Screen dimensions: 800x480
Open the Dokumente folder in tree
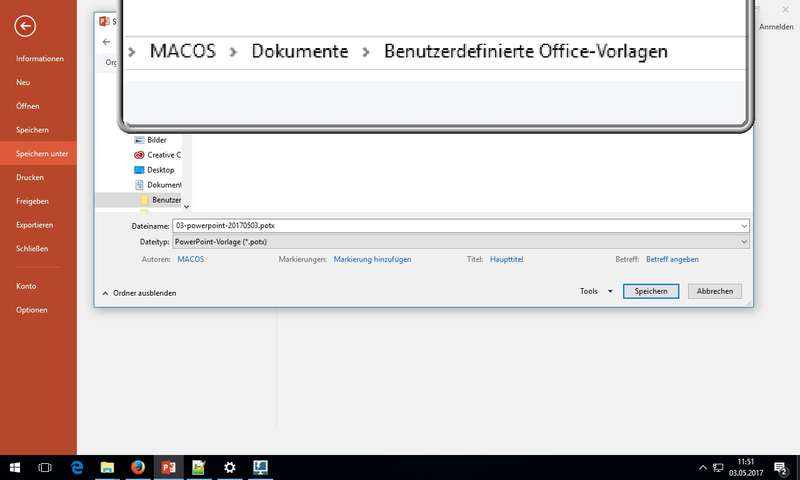[157, 185]
